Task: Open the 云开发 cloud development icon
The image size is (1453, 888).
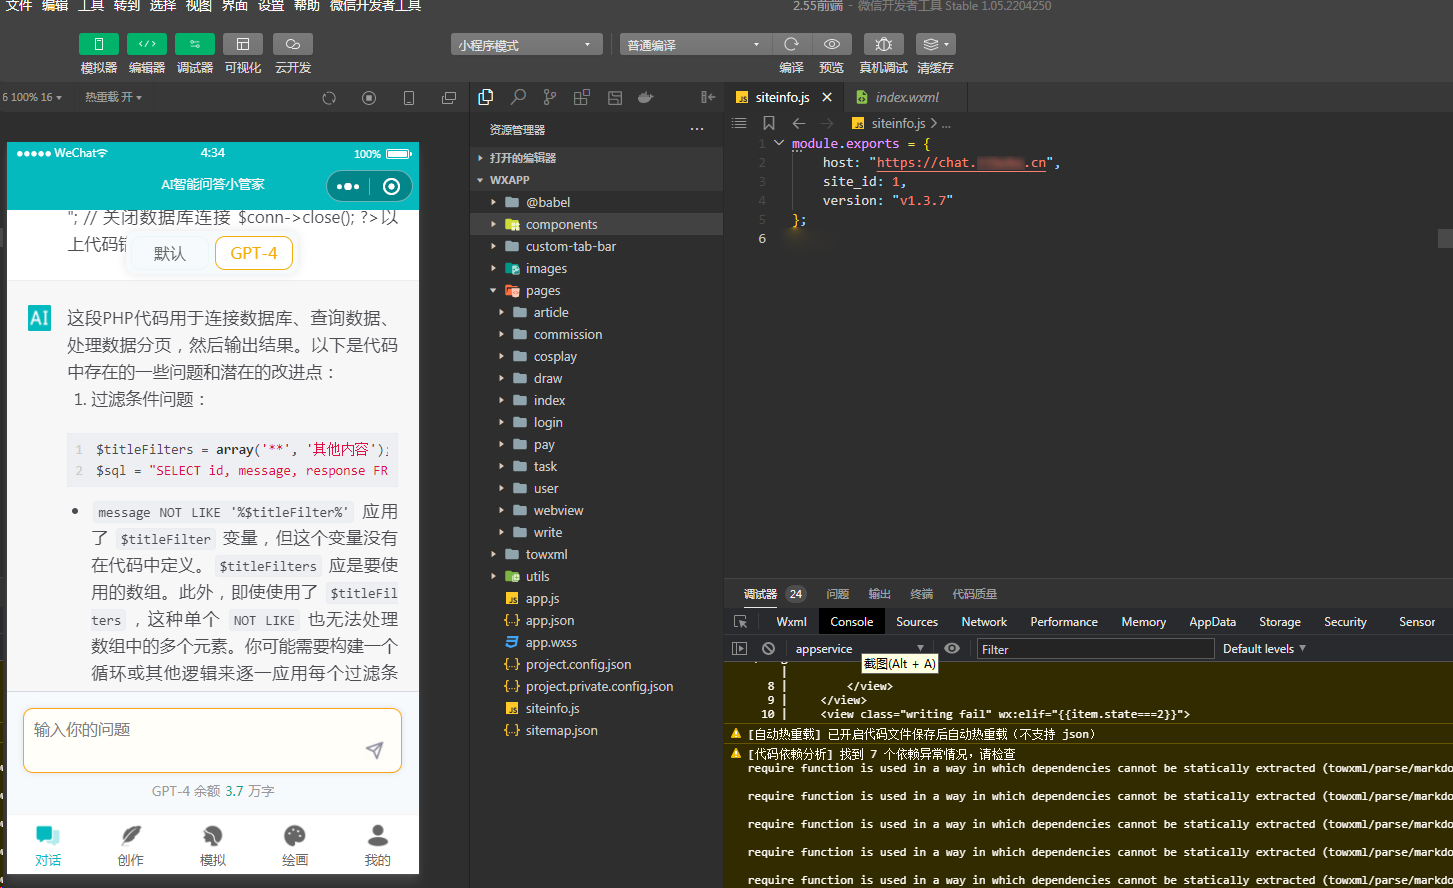Action: [293, 44]
